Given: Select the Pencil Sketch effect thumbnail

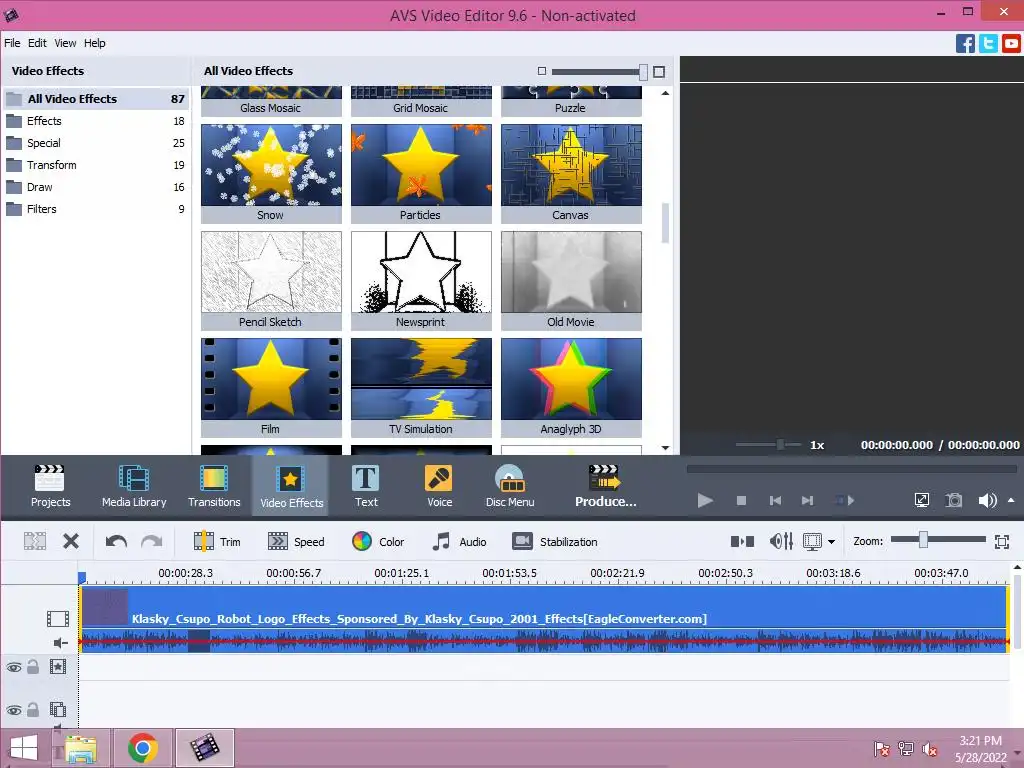Looking at the screenshot, I should tap(271, 280).
